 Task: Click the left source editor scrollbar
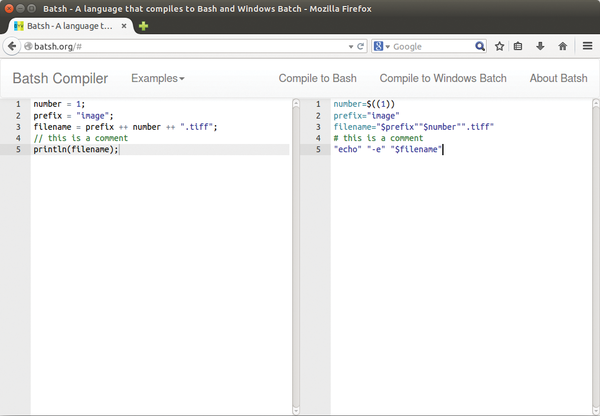point(296,256)
